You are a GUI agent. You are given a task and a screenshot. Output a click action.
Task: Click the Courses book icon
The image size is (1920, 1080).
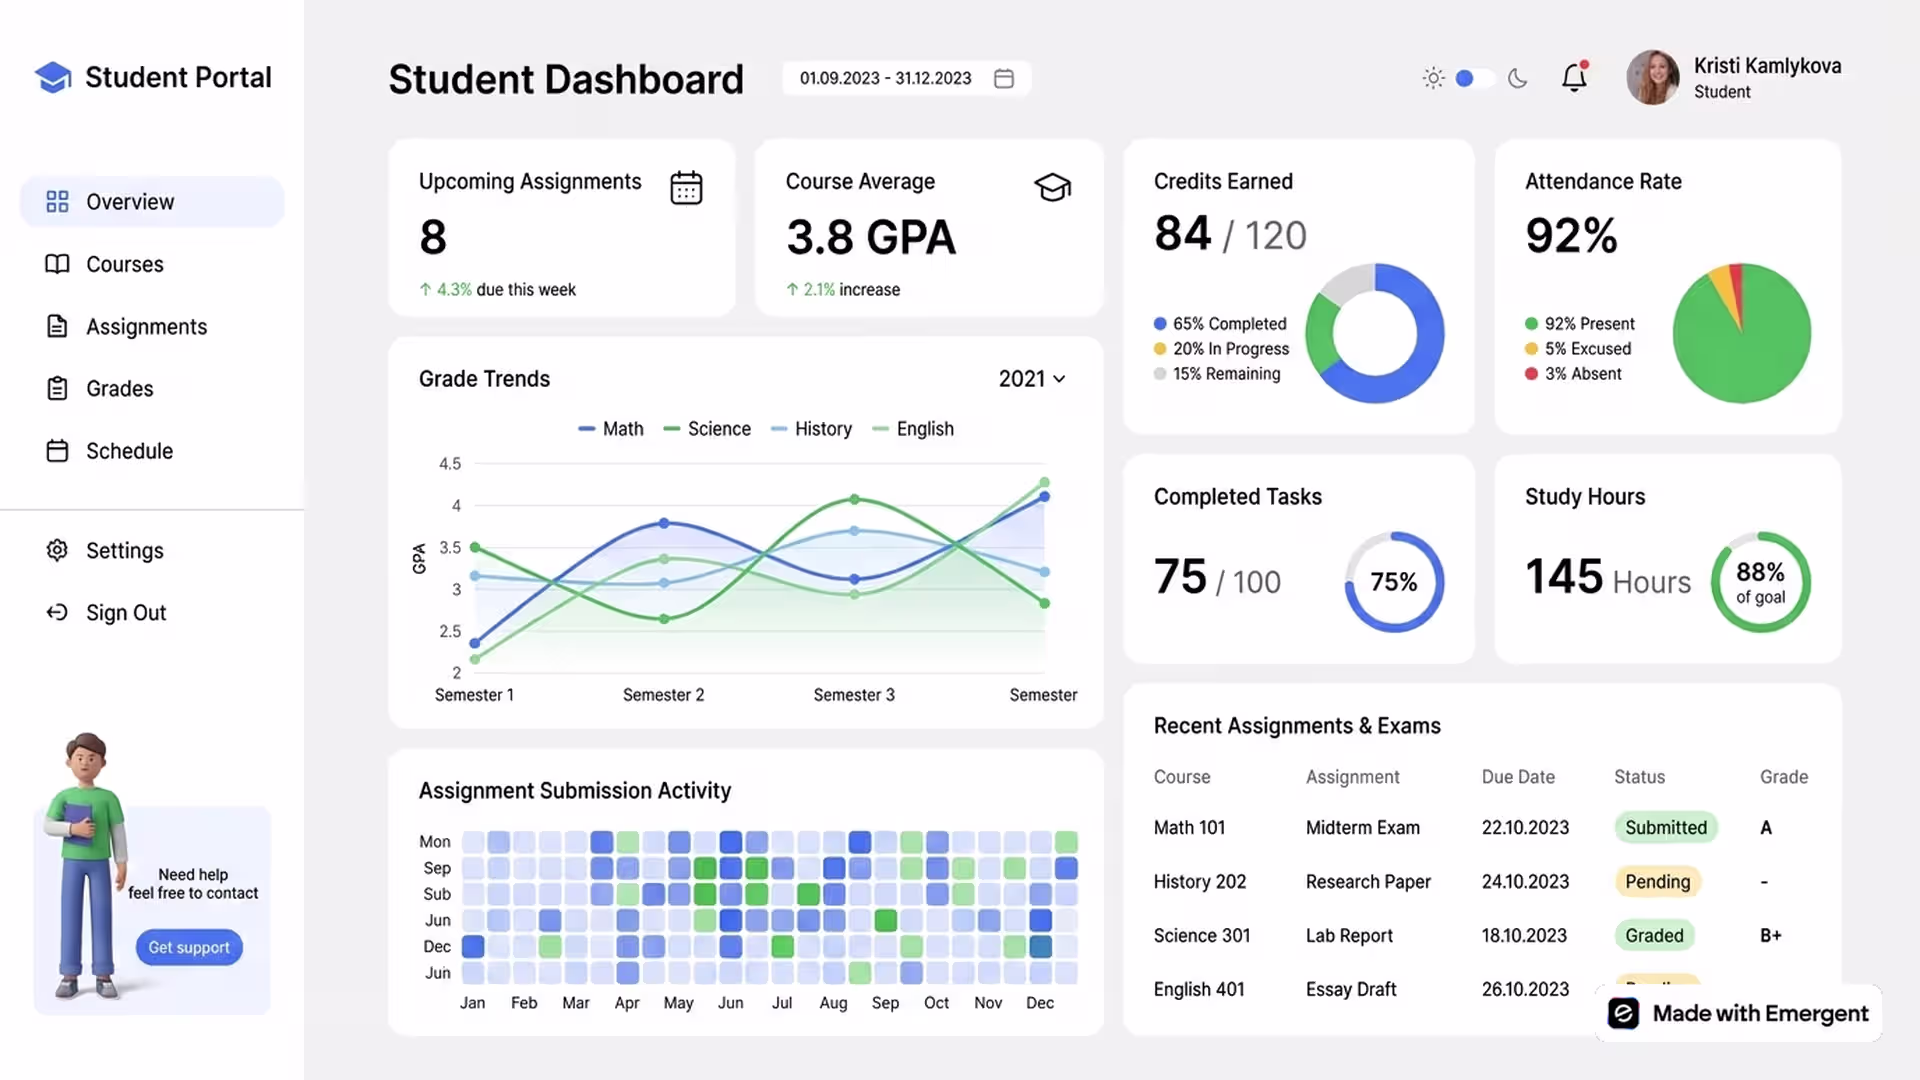57,264
